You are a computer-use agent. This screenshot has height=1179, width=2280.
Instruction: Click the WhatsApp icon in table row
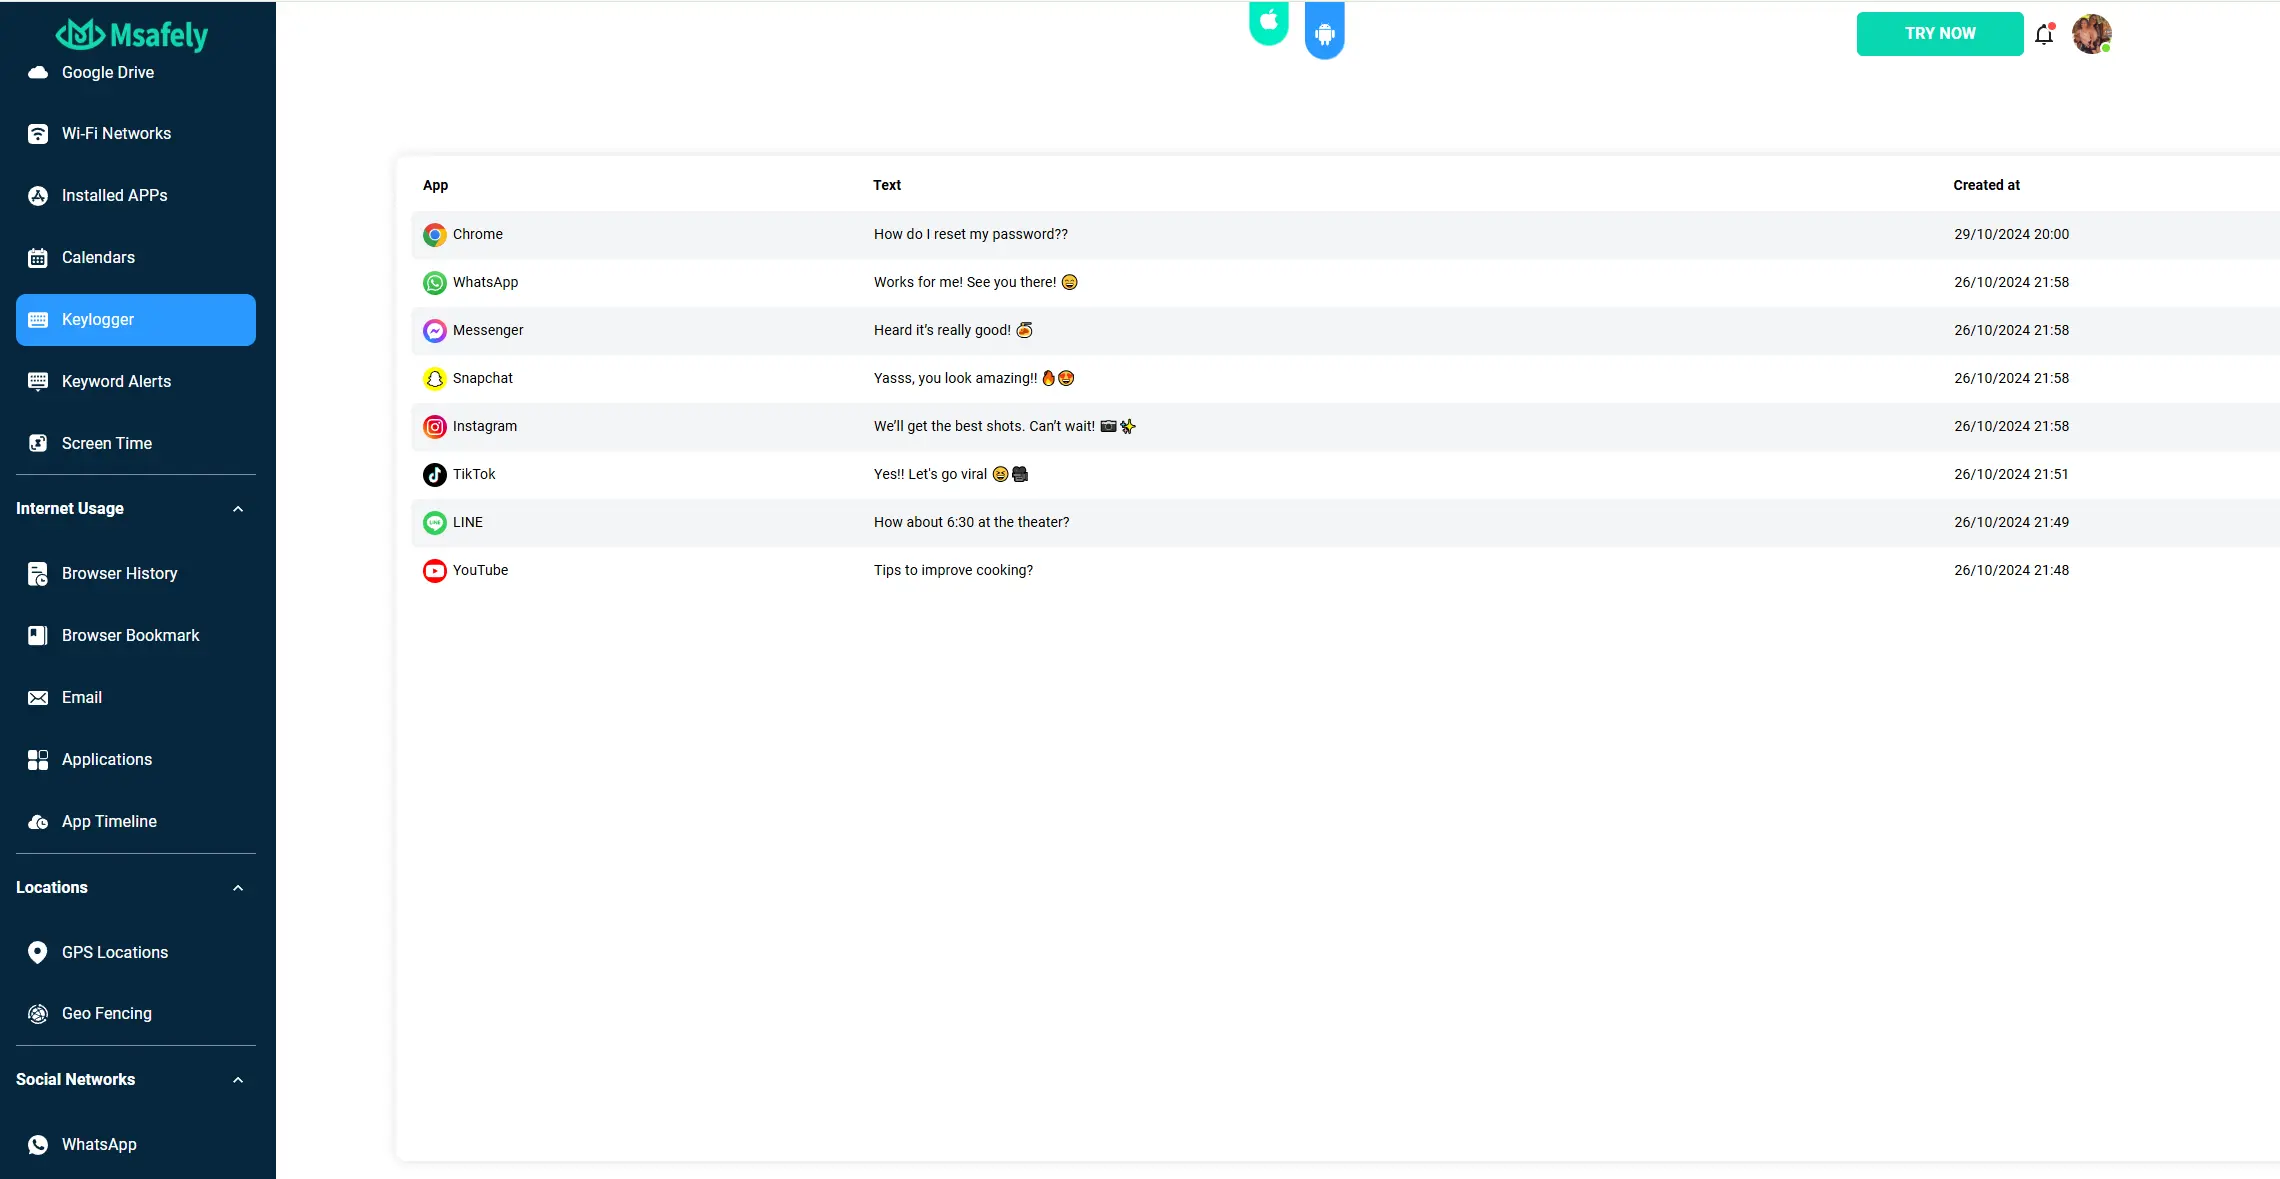point(435,283)
